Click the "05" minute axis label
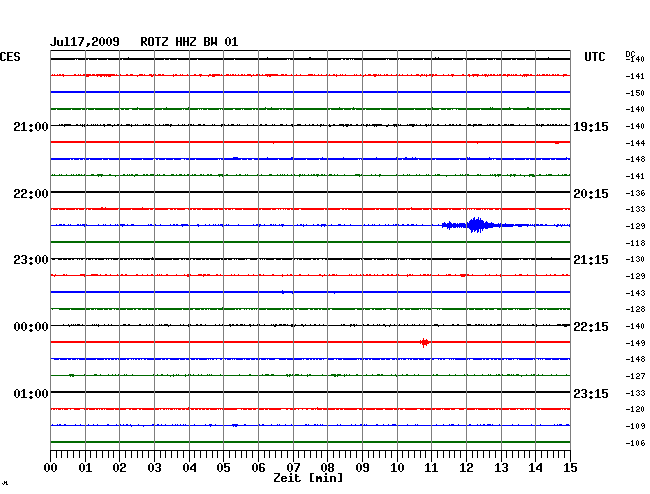The width and height of the screenshot is (650, 494). pyautogui.click(x=223, y=468)
